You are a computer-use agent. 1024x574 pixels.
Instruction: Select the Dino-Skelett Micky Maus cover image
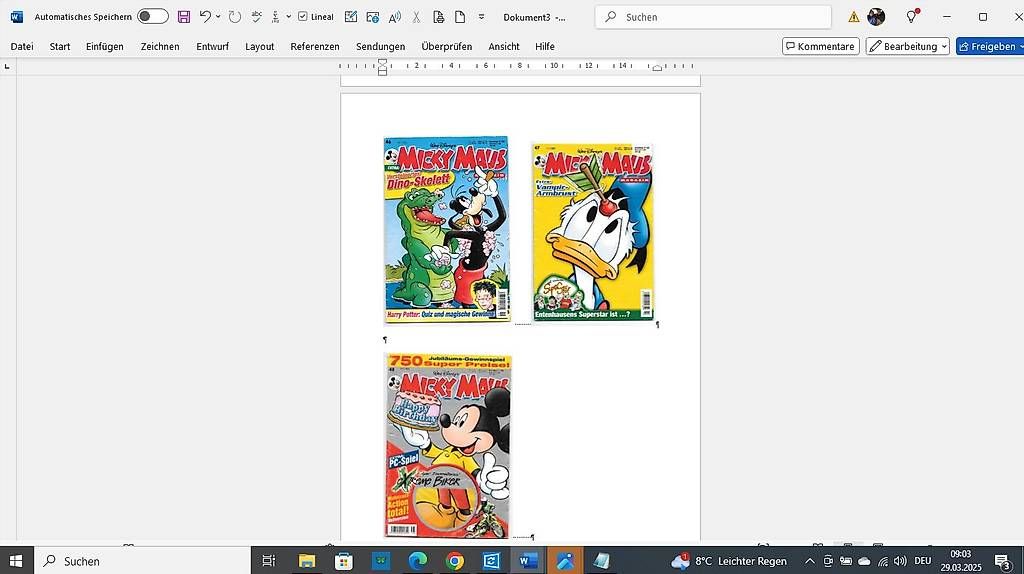coord(447,230)
